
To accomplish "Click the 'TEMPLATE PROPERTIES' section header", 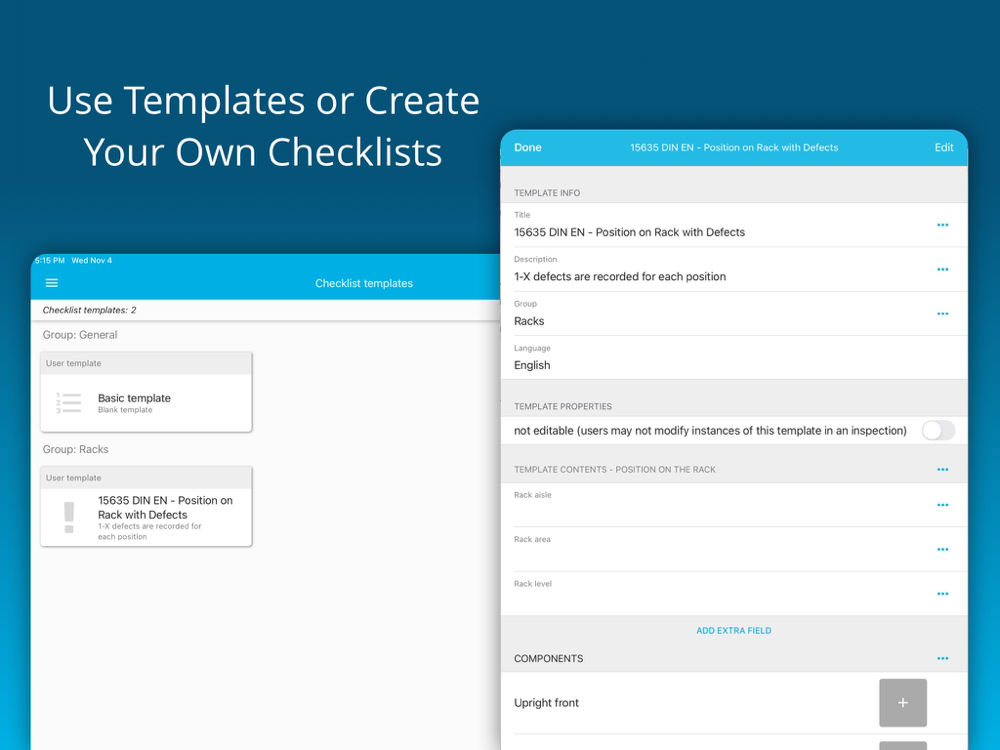I will (562, 406).
